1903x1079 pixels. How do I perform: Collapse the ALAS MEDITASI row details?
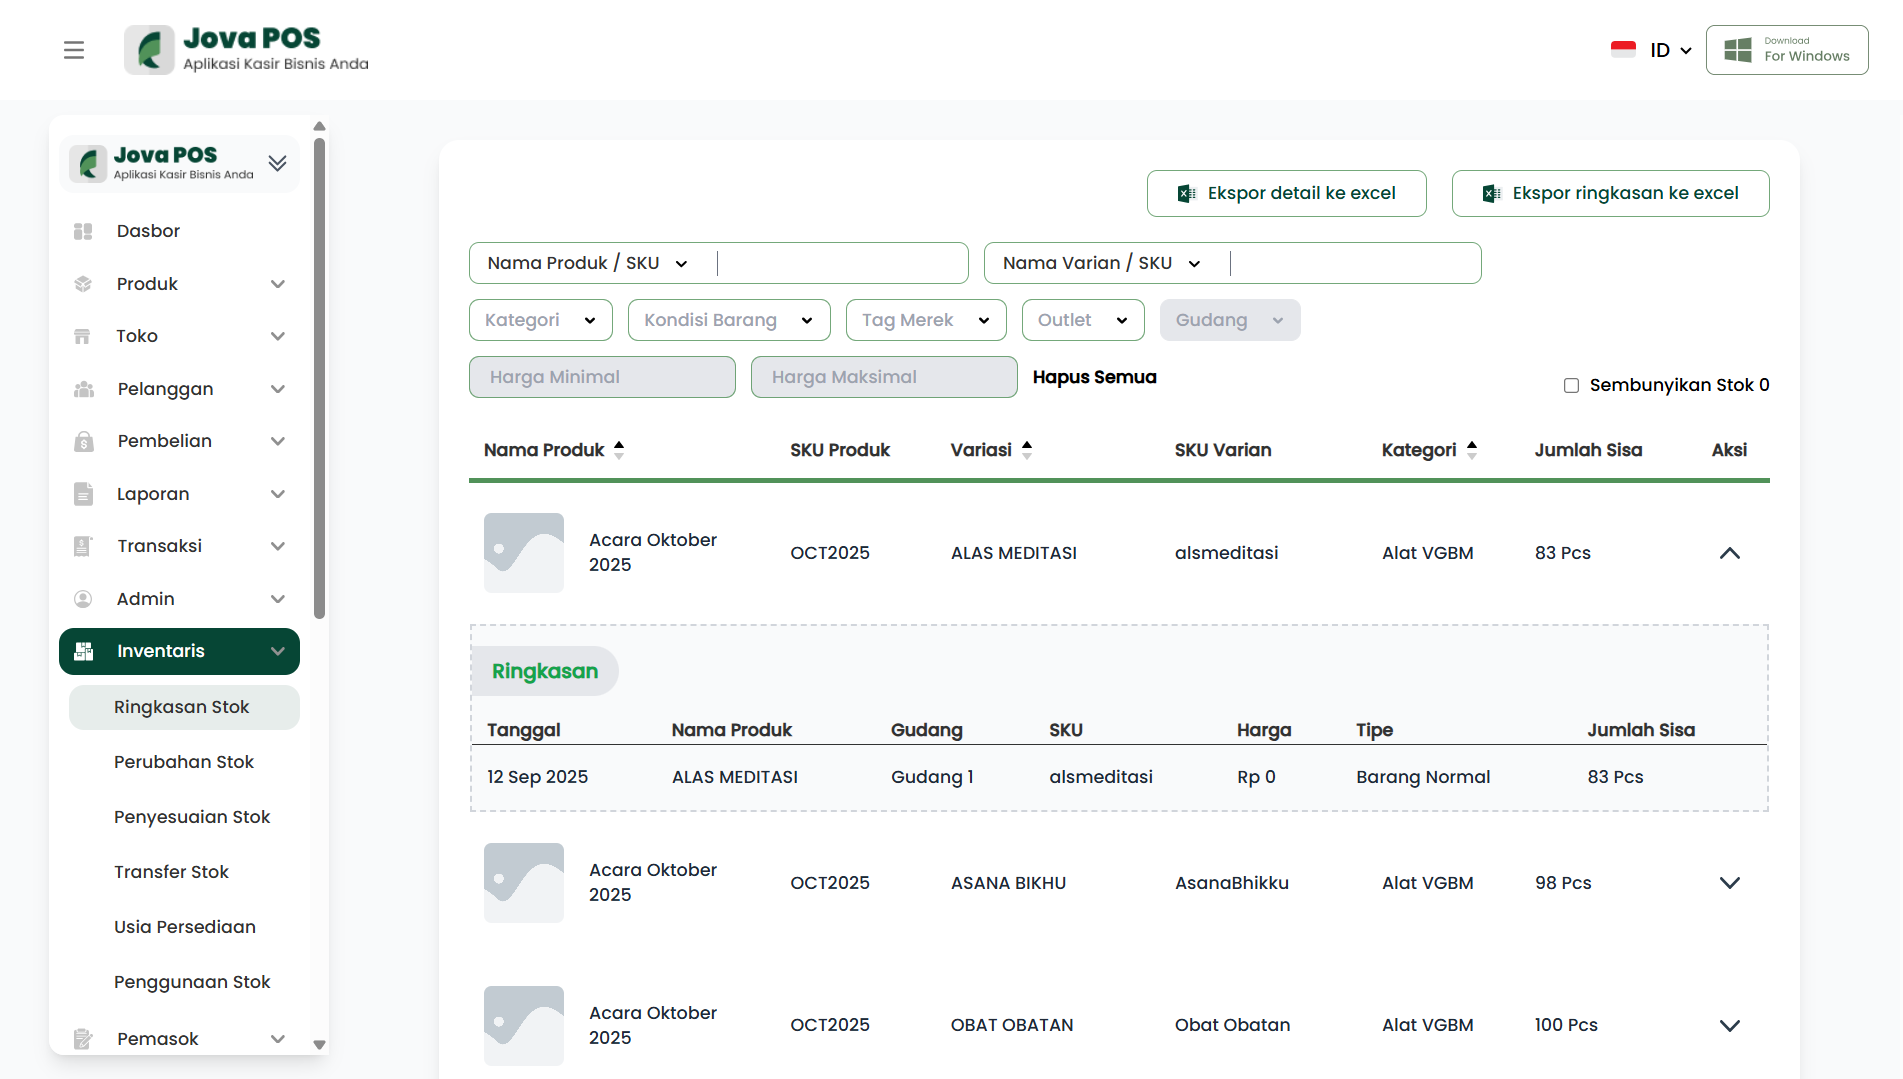(1729, 553)
